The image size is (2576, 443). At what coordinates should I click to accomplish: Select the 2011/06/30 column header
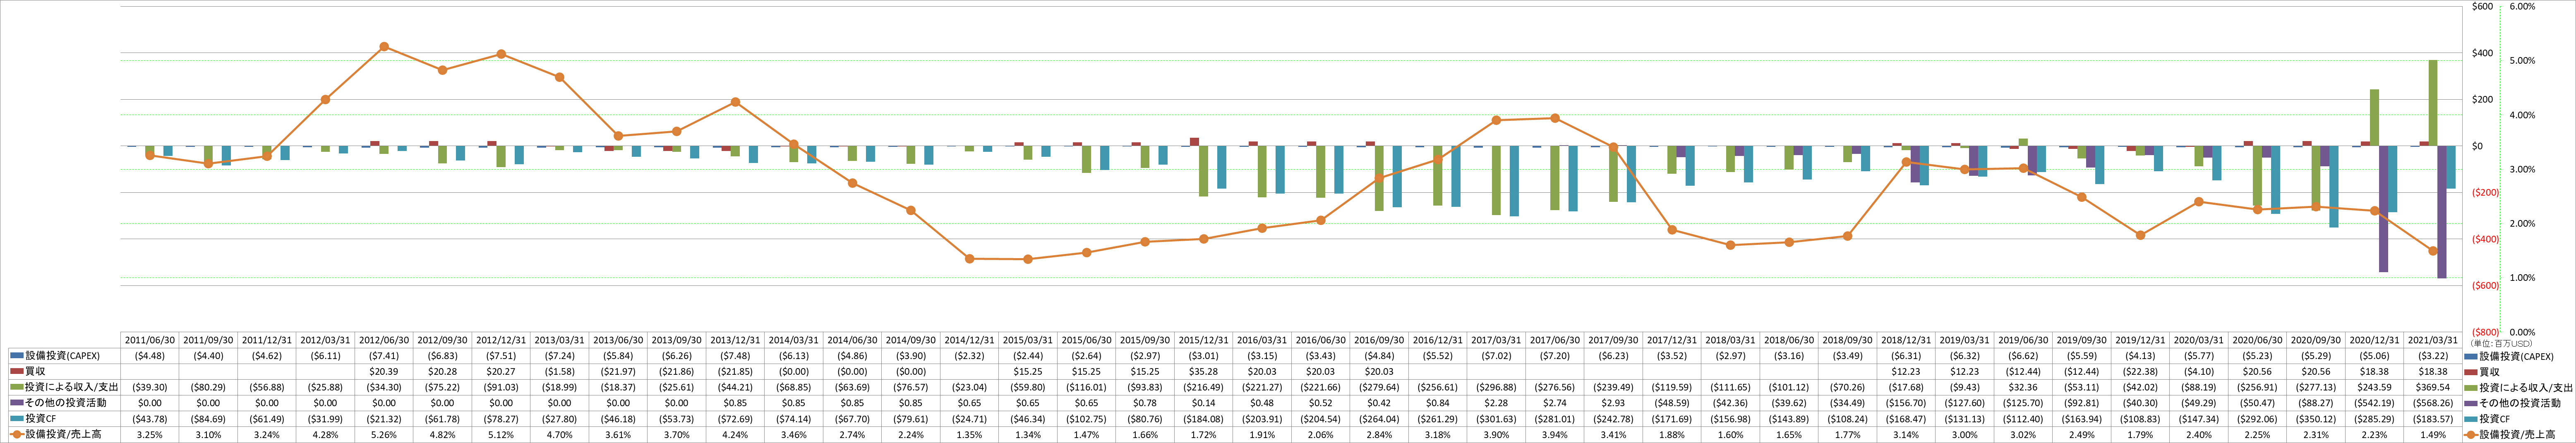point(150,340)
